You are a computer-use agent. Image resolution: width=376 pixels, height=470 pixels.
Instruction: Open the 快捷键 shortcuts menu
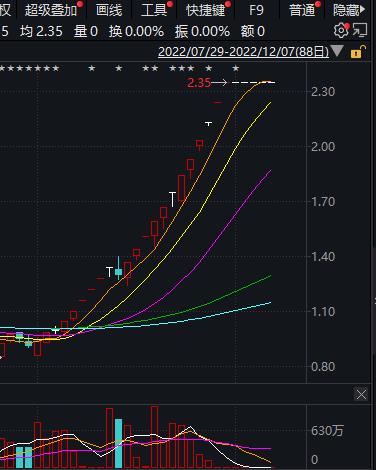206,10
